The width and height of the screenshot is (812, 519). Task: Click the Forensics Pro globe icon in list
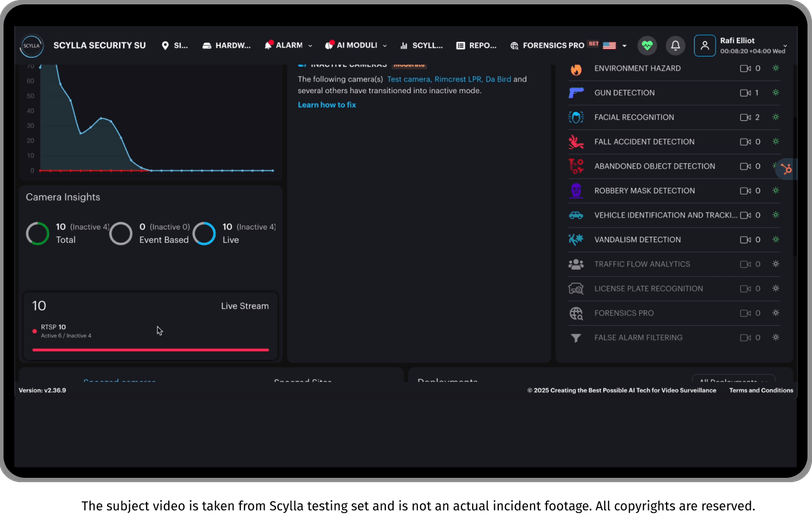click(576, 313)
